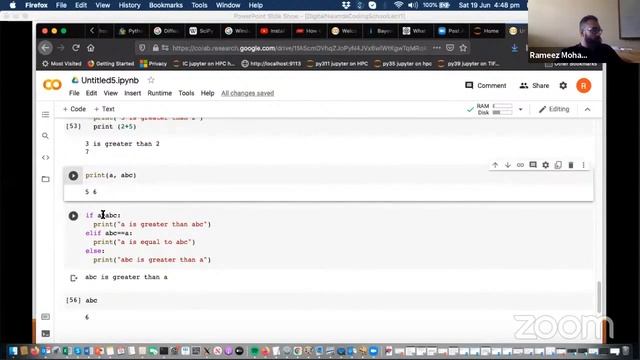Open the user account avatar R
Viewport: 640px width, 360px height.
pos(584,86)
